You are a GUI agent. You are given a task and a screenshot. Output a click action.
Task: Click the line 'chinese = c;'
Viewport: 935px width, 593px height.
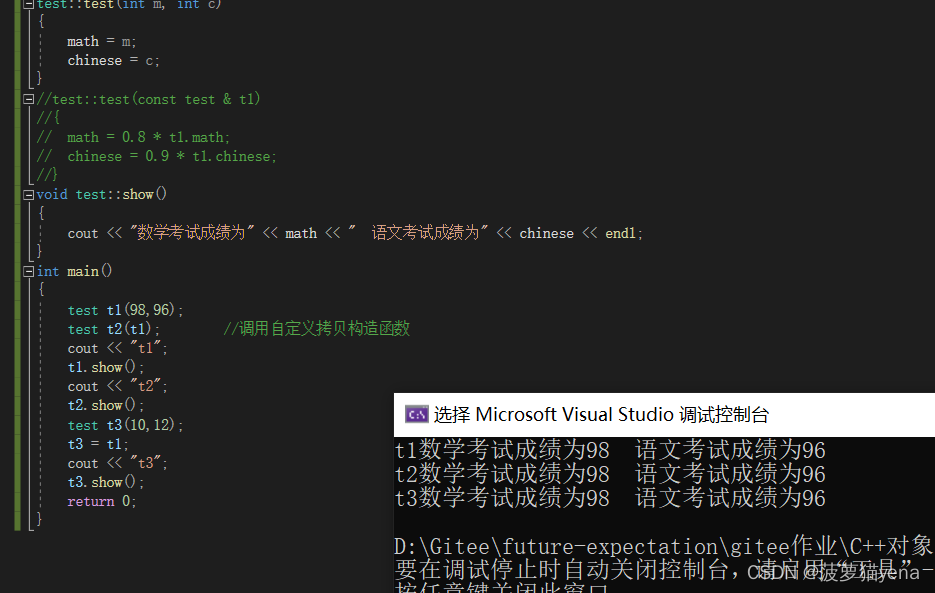click(113, 61)
